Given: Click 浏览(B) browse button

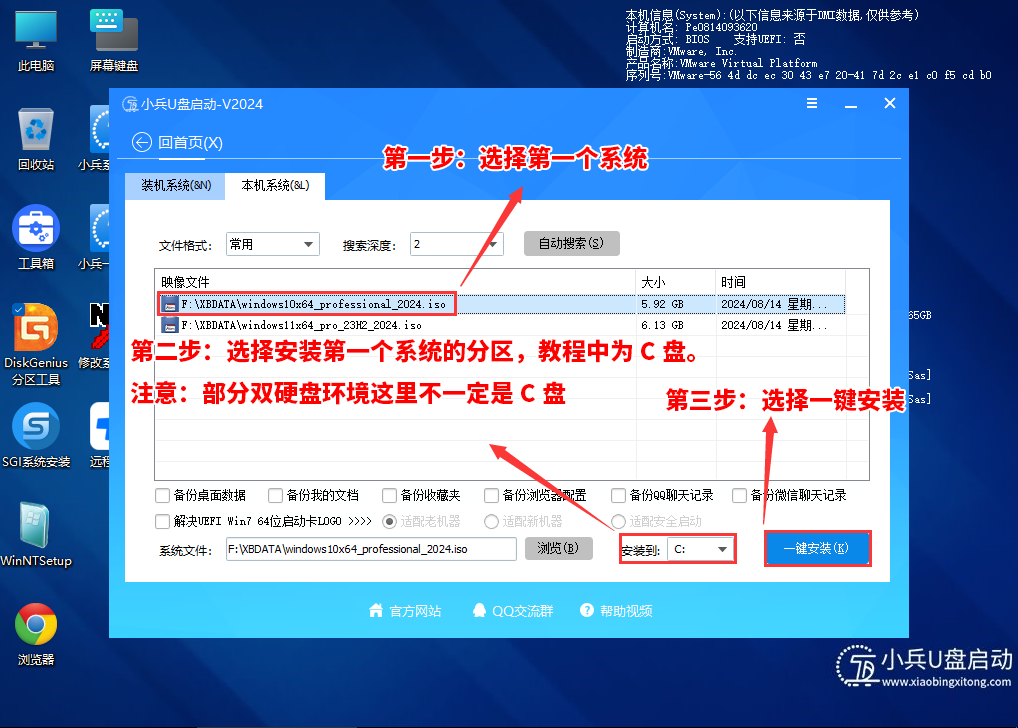Looking at the screenshot, I should pyautogui.click(x=558, y=548).
